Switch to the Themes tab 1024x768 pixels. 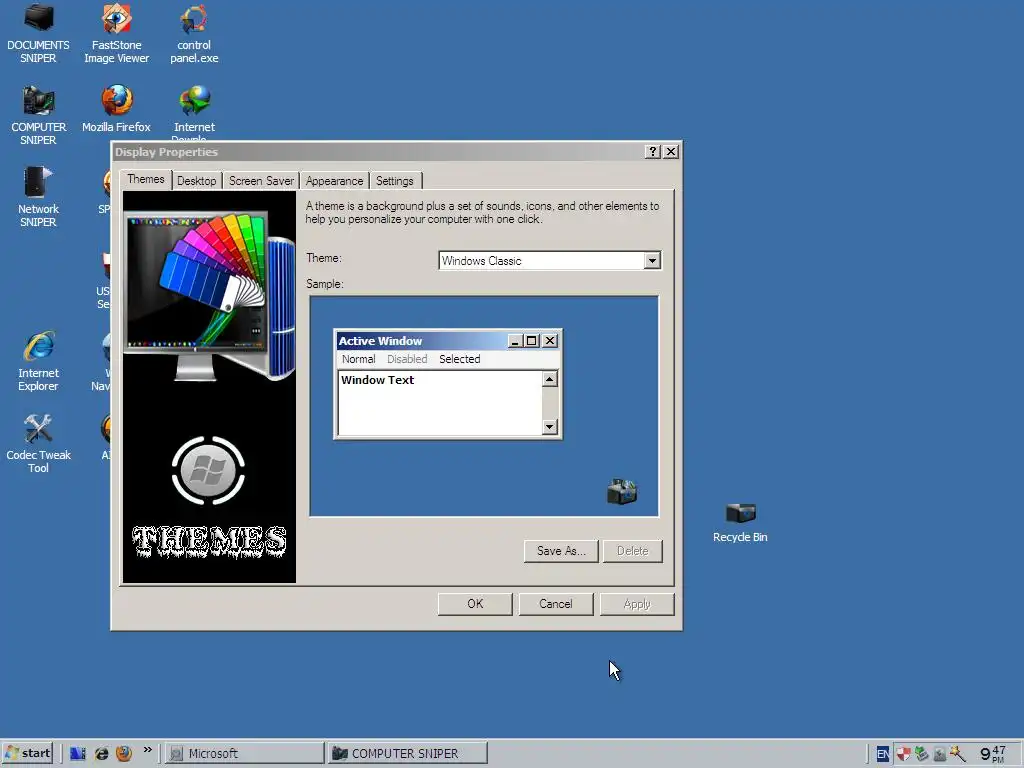click(x=146, y=180)
